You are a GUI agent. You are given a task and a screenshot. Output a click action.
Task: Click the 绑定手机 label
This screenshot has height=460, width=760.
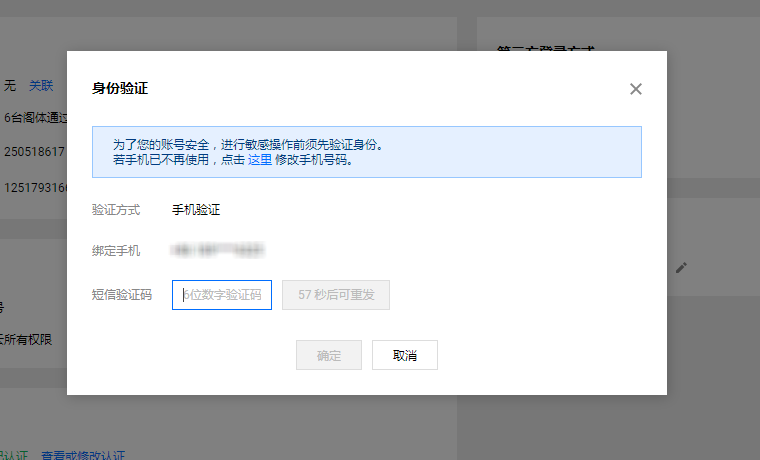click(116, 251)
